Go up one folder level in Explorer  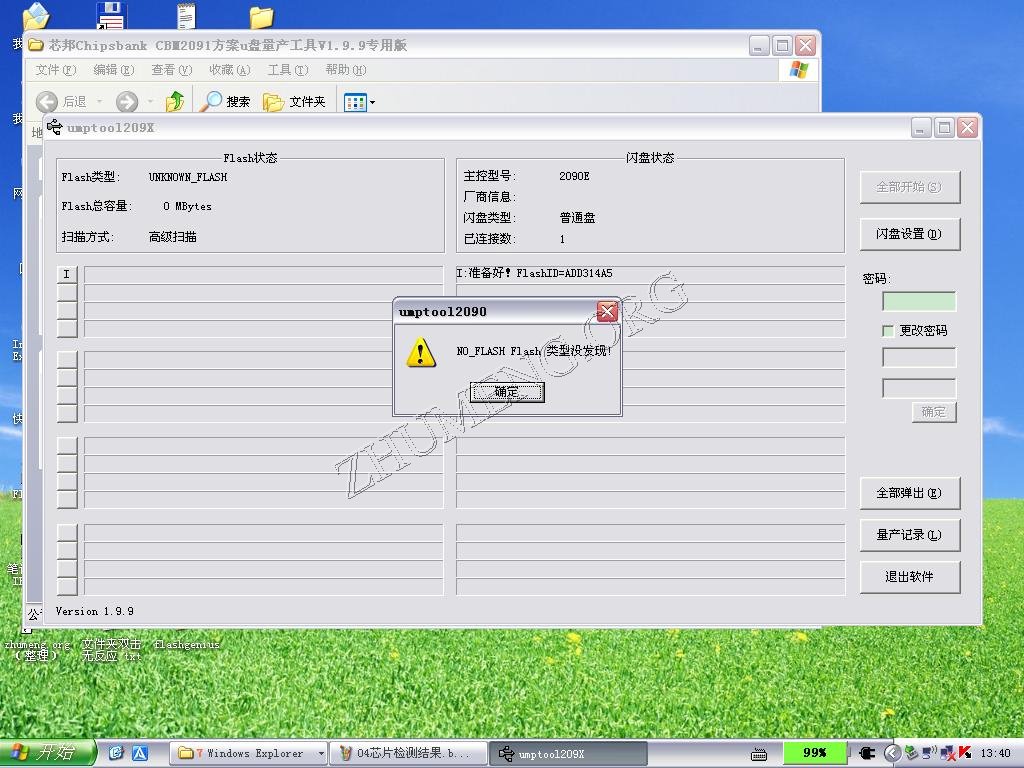[174, 102]
